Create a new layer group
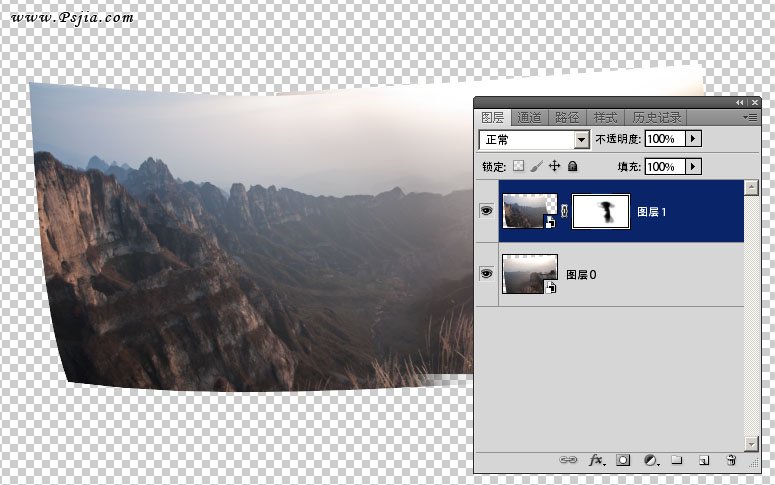Image resolution: width=775 pixels, height=485 pixels. point(677,460)
